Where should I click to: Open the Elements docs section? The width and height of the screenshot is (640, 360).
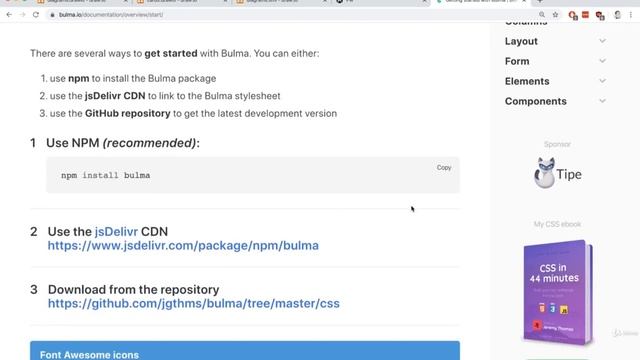527,81
